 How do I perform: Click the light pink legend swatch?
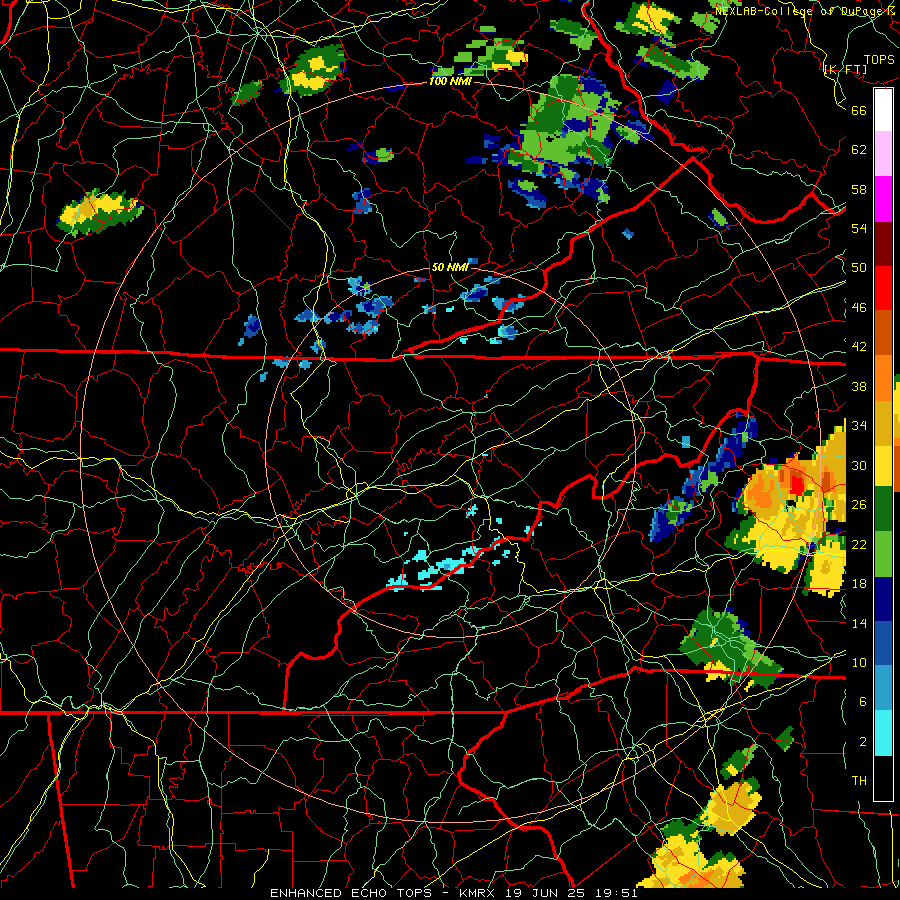[x=883, y=154]
